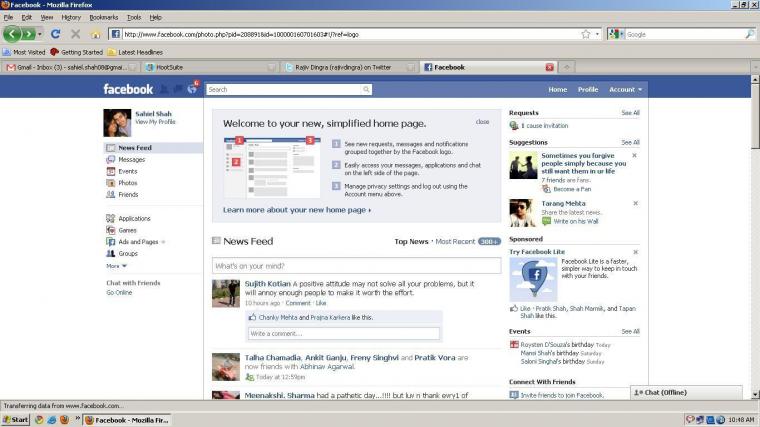Open a new tab button

[567, 67]
